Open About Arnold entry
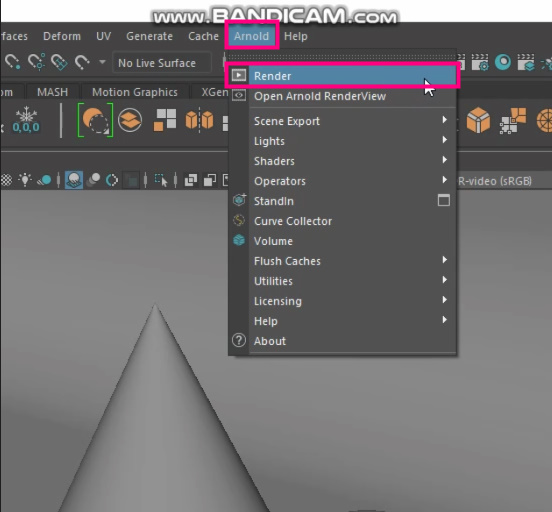The width and height of the screenshot is (552, 512). (342, 341)
